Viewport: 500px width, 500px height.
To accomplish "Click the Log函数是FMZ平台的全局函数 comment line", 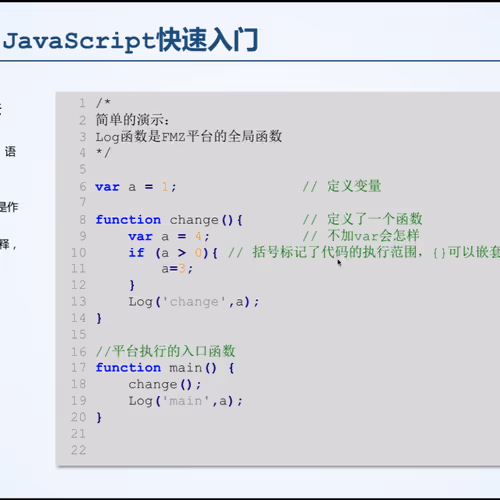I will point(189,137).
